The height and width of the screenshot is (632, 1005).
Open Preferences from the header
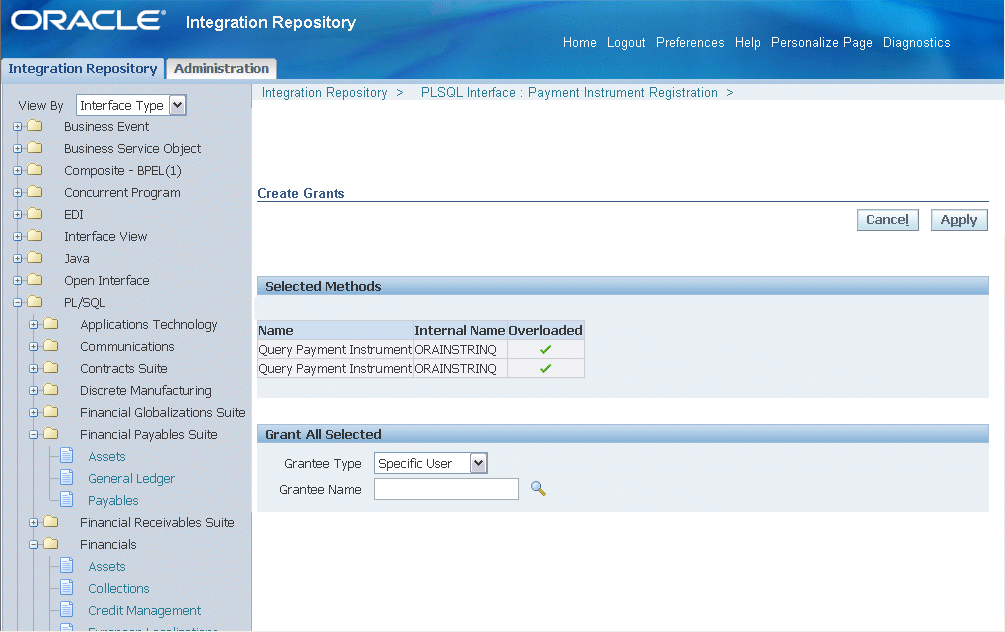[x=690, y=42]
